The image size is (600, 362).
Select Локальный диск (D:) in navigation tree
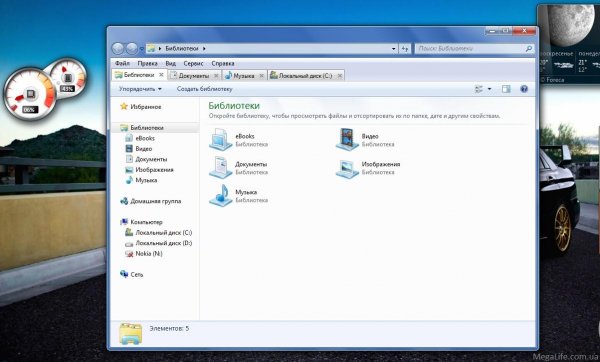coord(159,243)
